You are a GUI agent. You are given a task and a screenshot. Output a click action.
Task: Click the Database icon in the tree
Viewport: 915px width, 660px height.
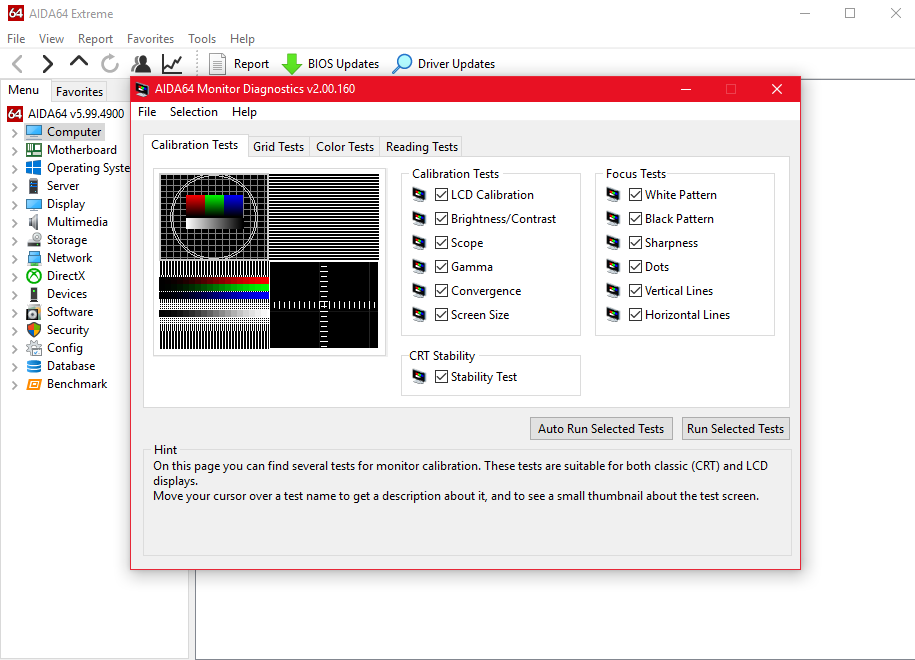[x=34, y=366]
